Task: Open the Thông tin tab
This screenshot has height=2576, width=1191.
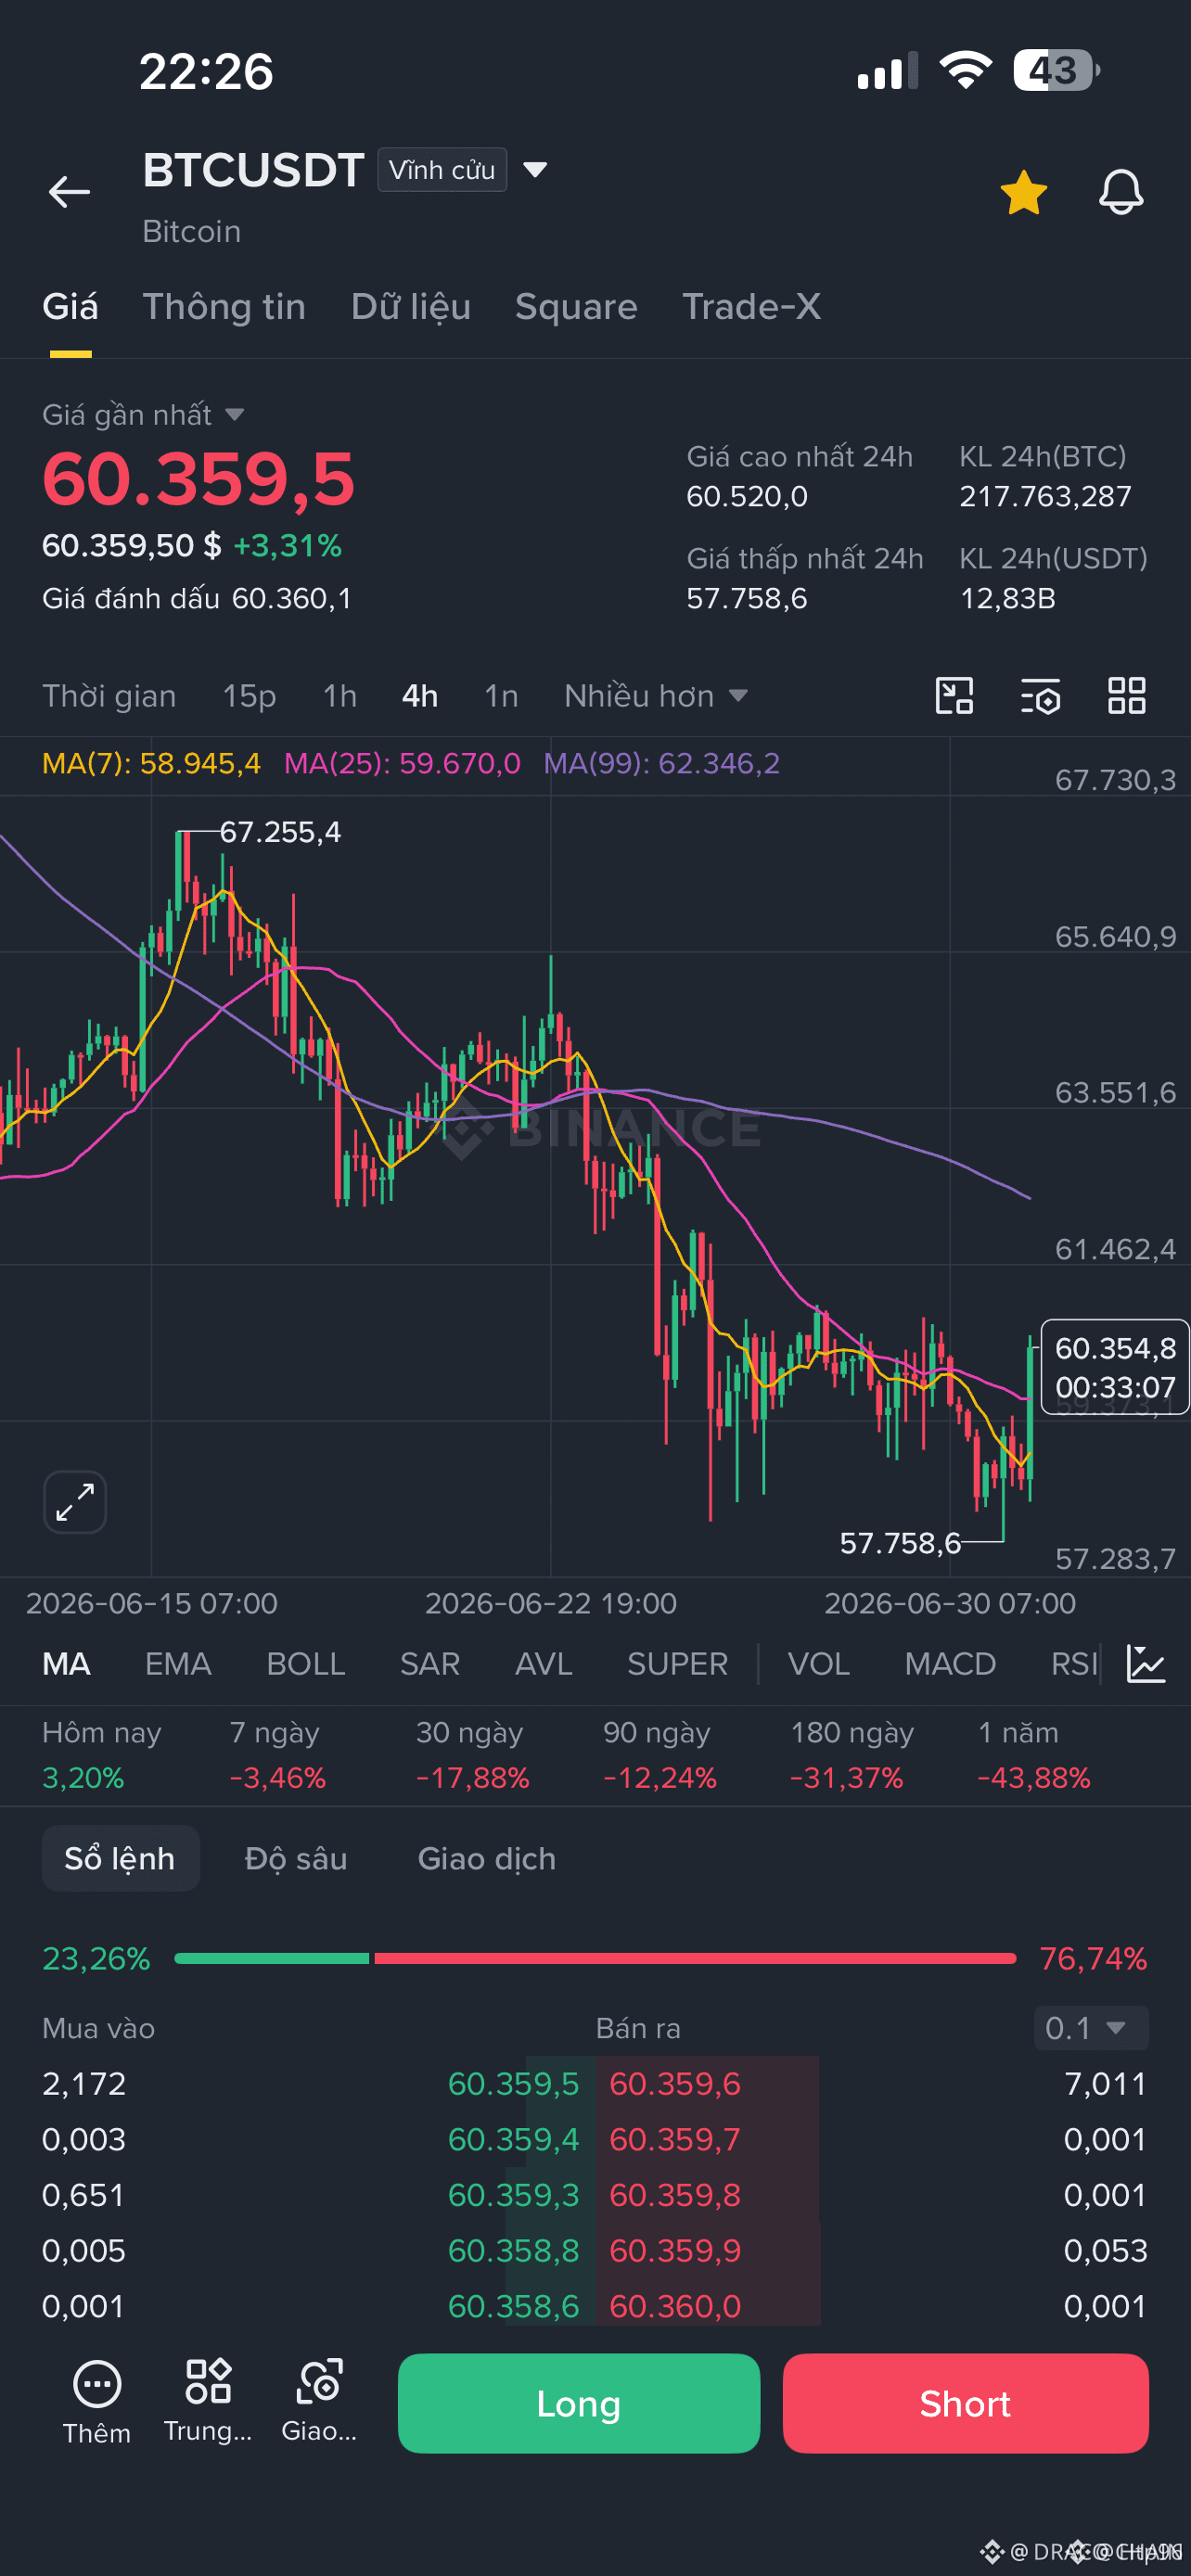Action: (224, 306)
